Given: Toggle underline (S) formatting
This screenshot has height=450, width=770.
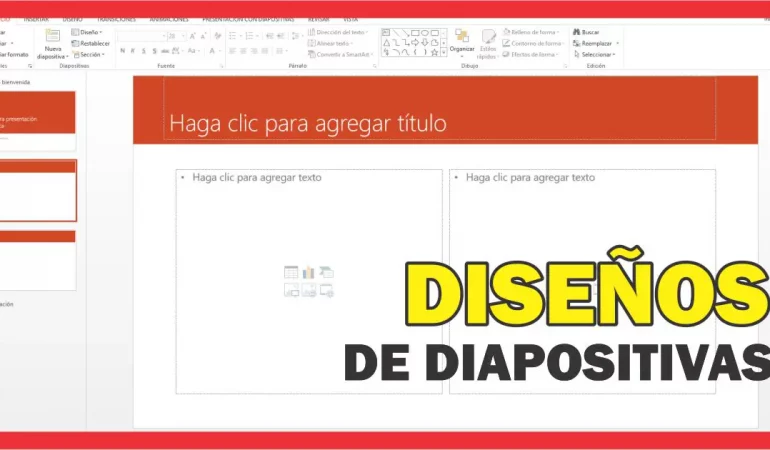Looking at the screenshot, I should (143, 51).
